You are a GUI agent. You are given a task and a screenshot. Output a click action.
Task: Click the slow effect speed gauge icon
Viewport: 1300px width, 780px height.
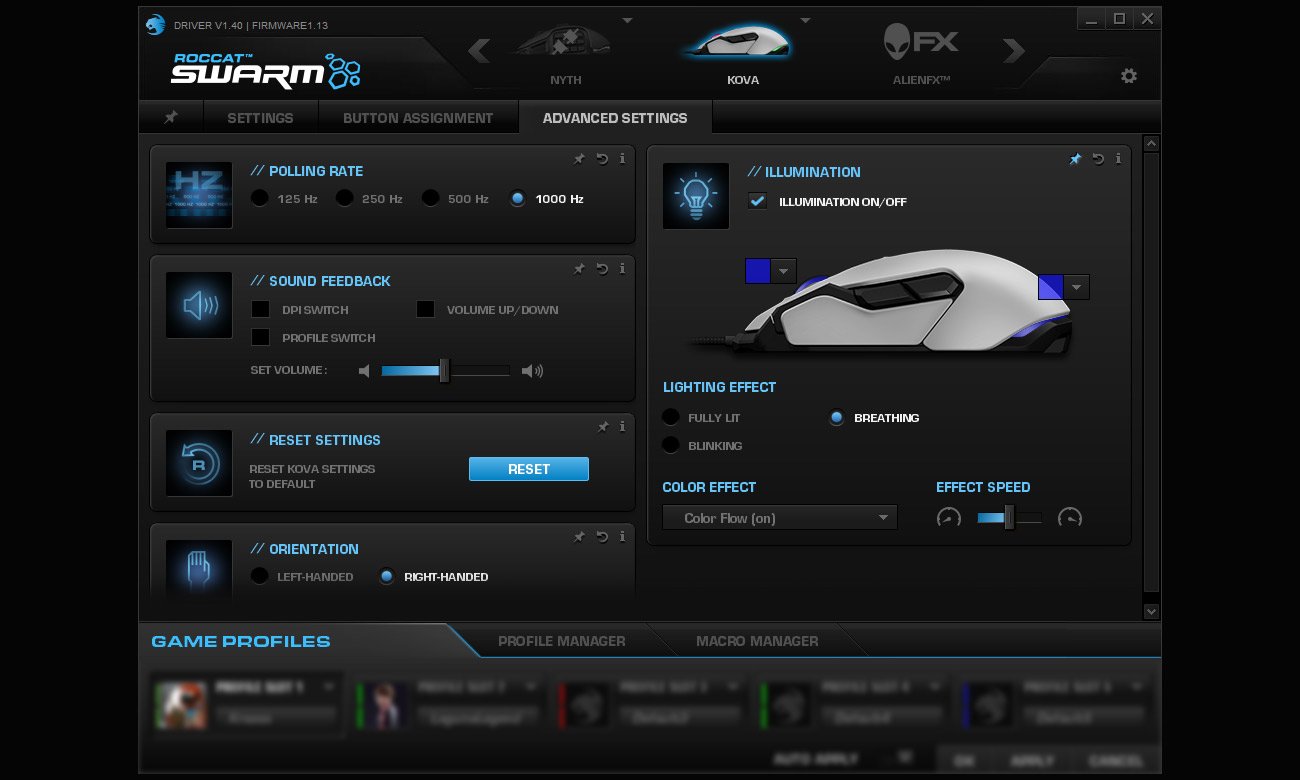click(x=949, y=518)
